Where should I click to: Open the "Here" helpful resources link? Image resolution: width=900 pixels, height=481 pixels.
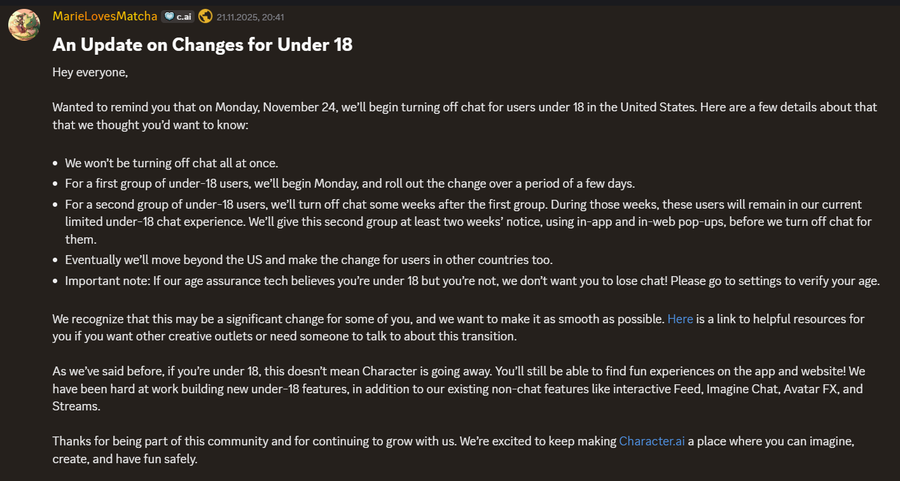click(x=680, y=319)
